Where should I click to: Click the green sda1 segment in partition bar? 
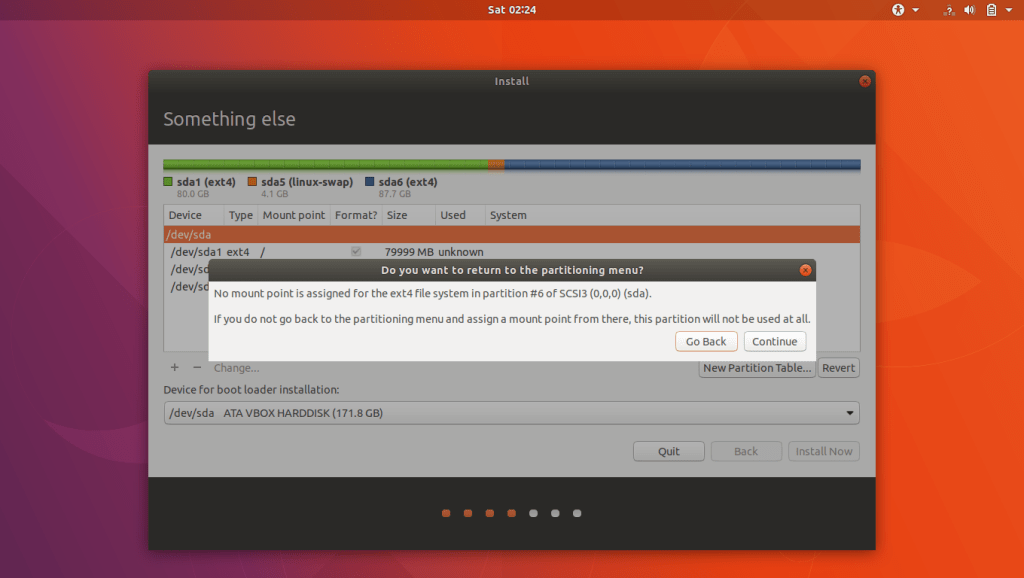325,164
